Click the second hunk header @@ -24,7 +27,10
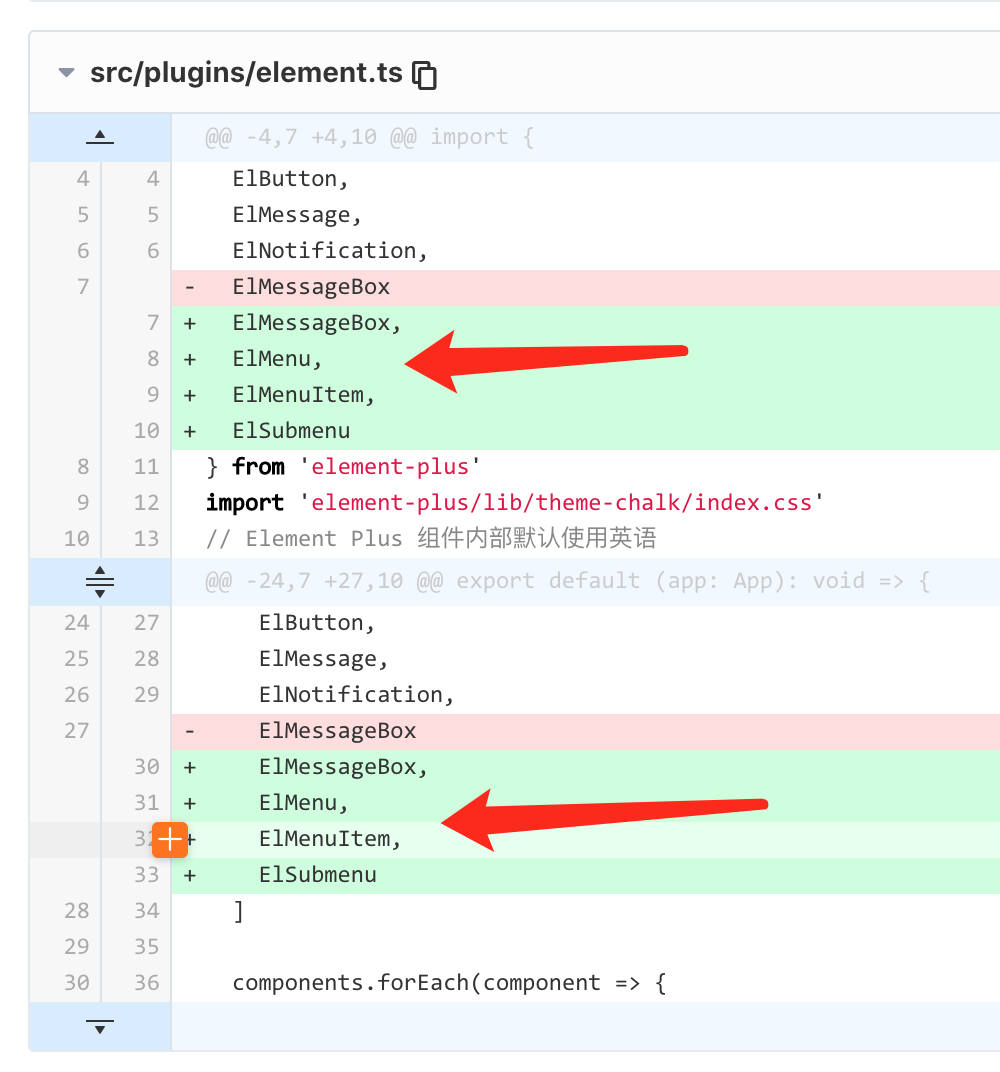Viewport: 1000px width, 1072px height. coord(567,581)
